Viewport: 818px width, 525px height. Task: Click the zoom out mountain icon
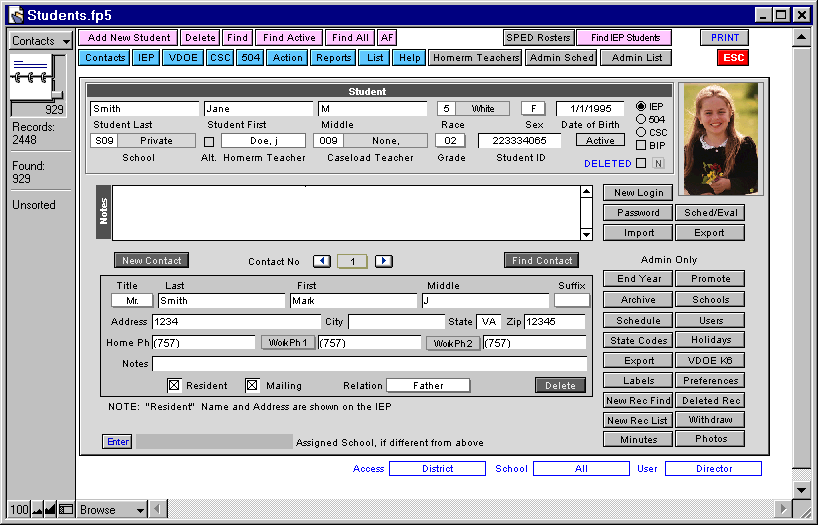[38, 510]
